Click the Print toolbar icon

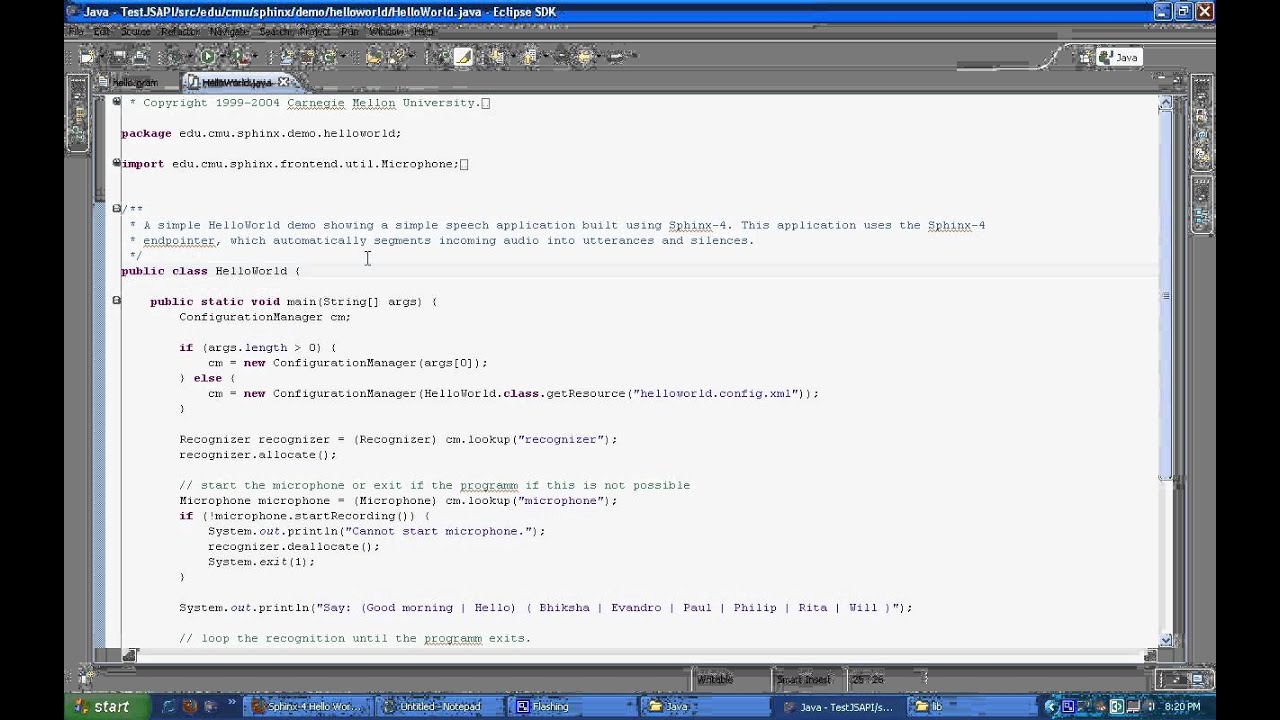[140, 57]
